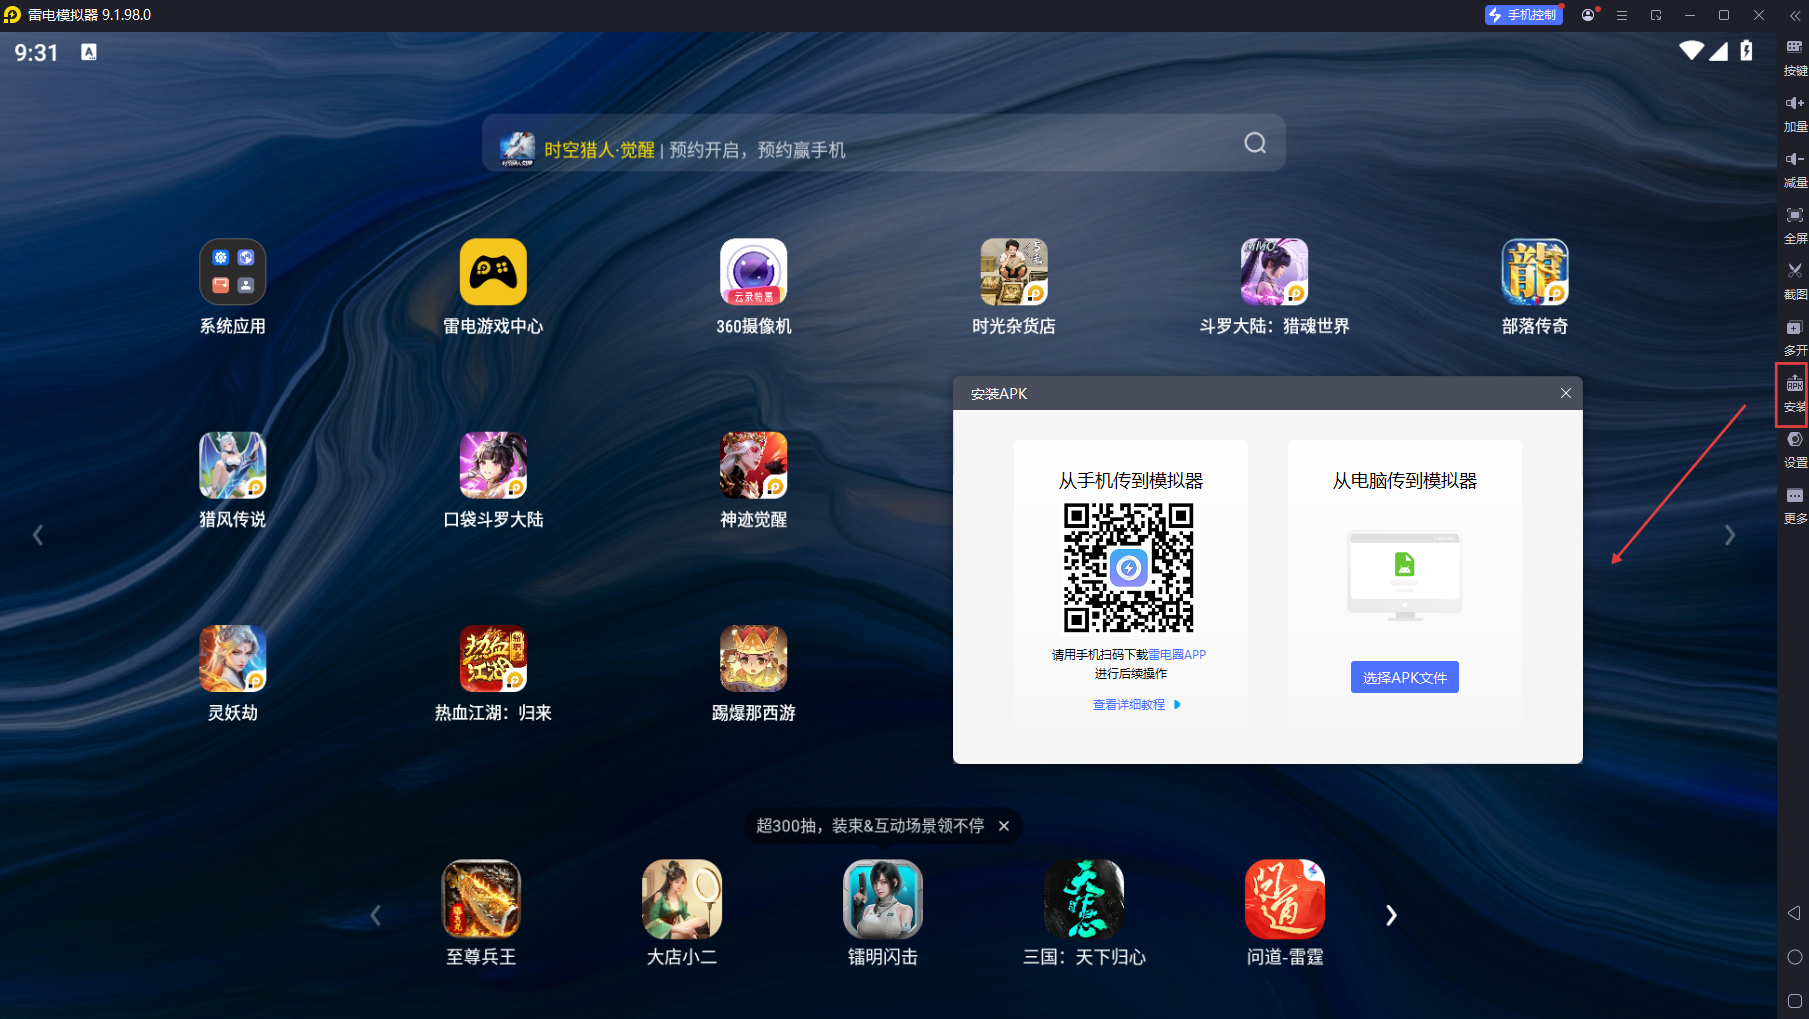Click 减量 volume down button
Image resolution: width=1809 pixels, height=1019 pixels.
[x=1795, y=170]
